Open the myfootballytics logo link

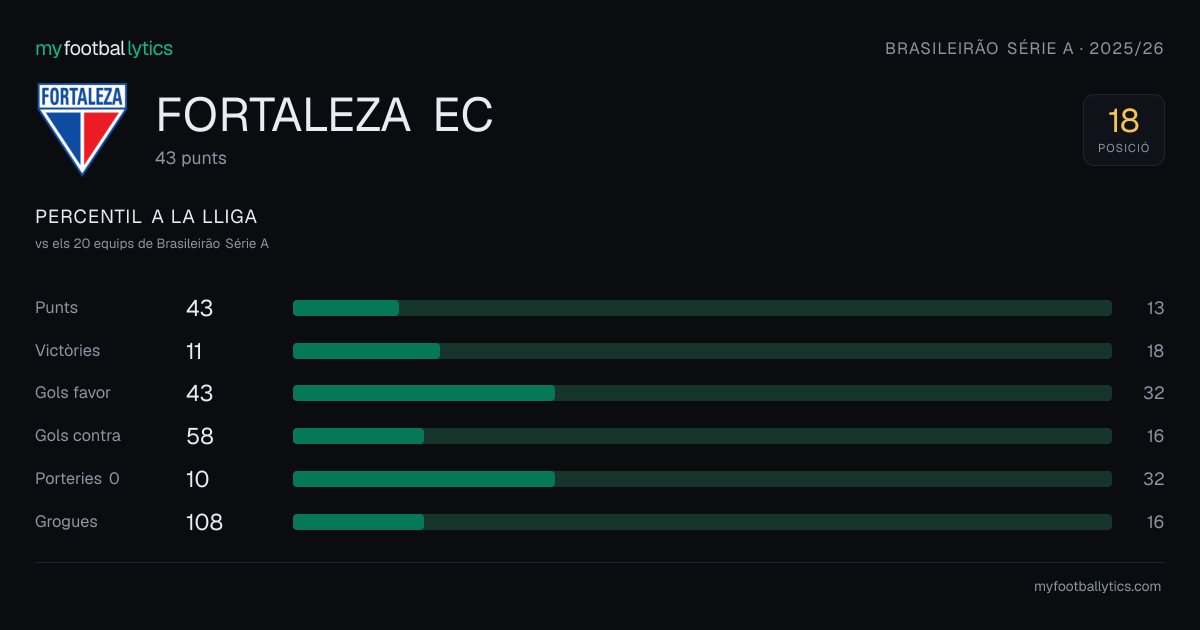coord(104,48)
